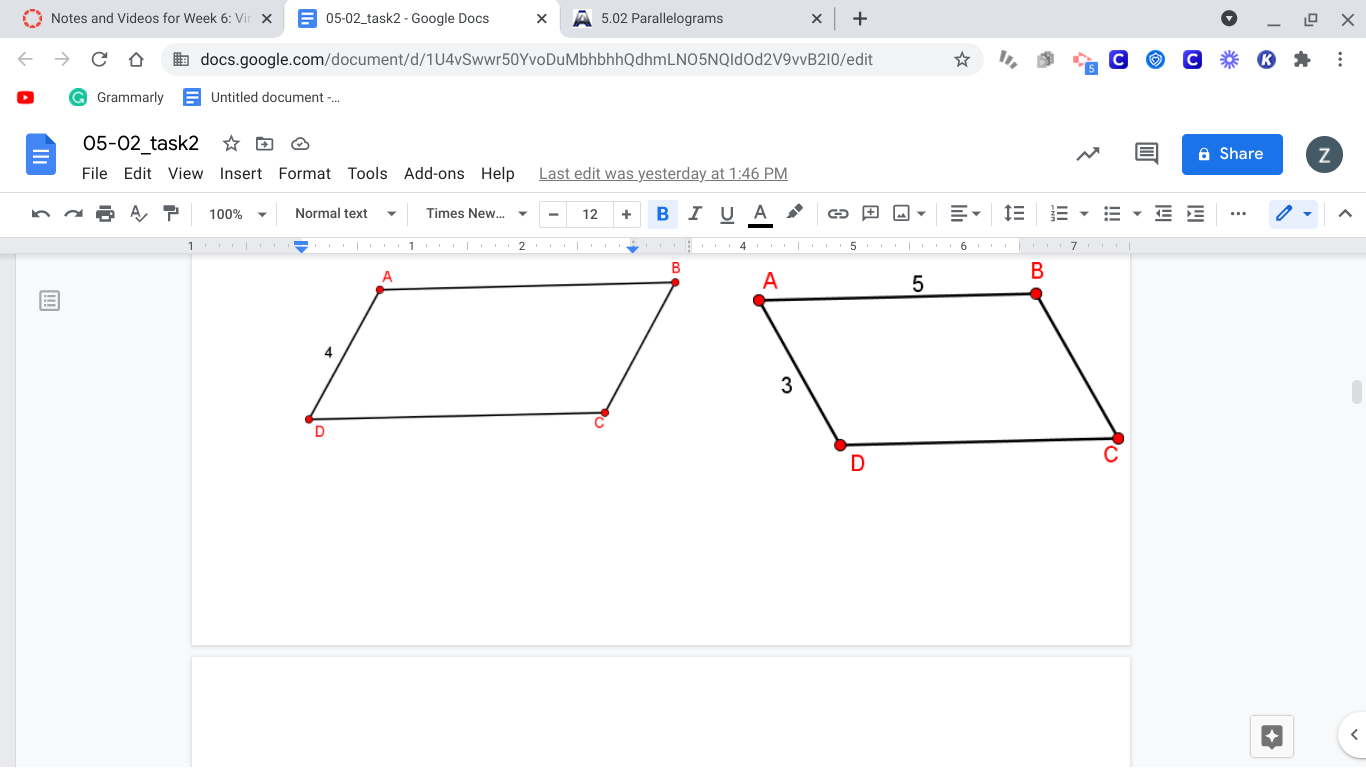
Task: Decrease indent of paragraph
Action: pos(1163,213)
